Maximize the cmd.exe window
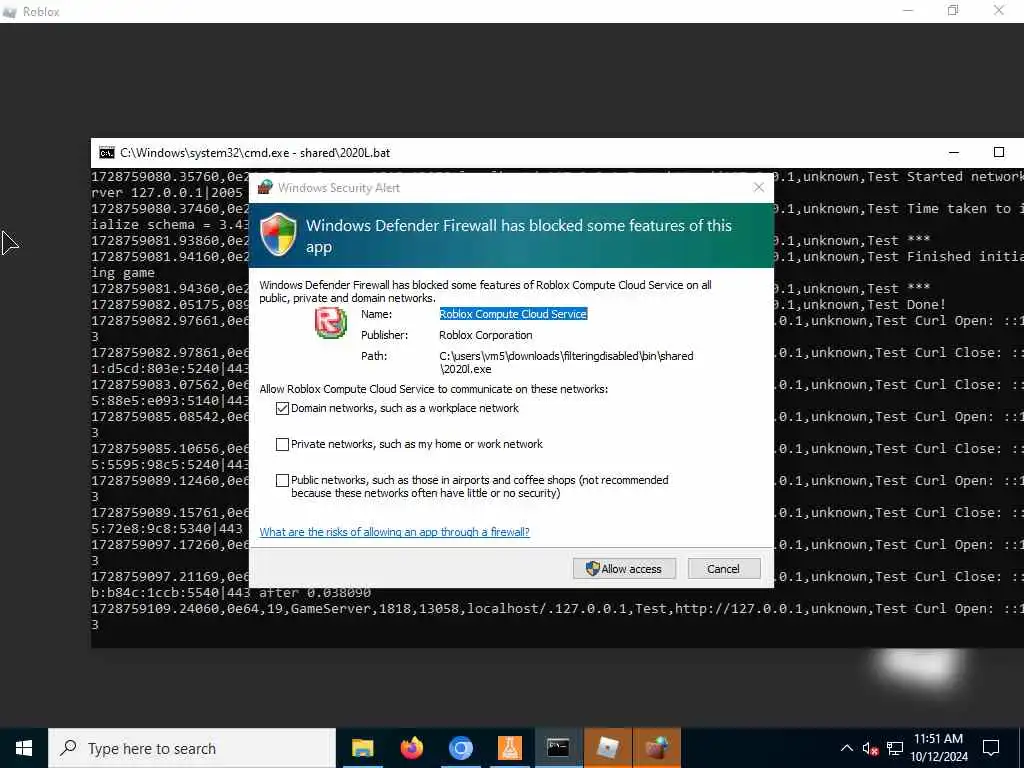 [x=999, y=153]
